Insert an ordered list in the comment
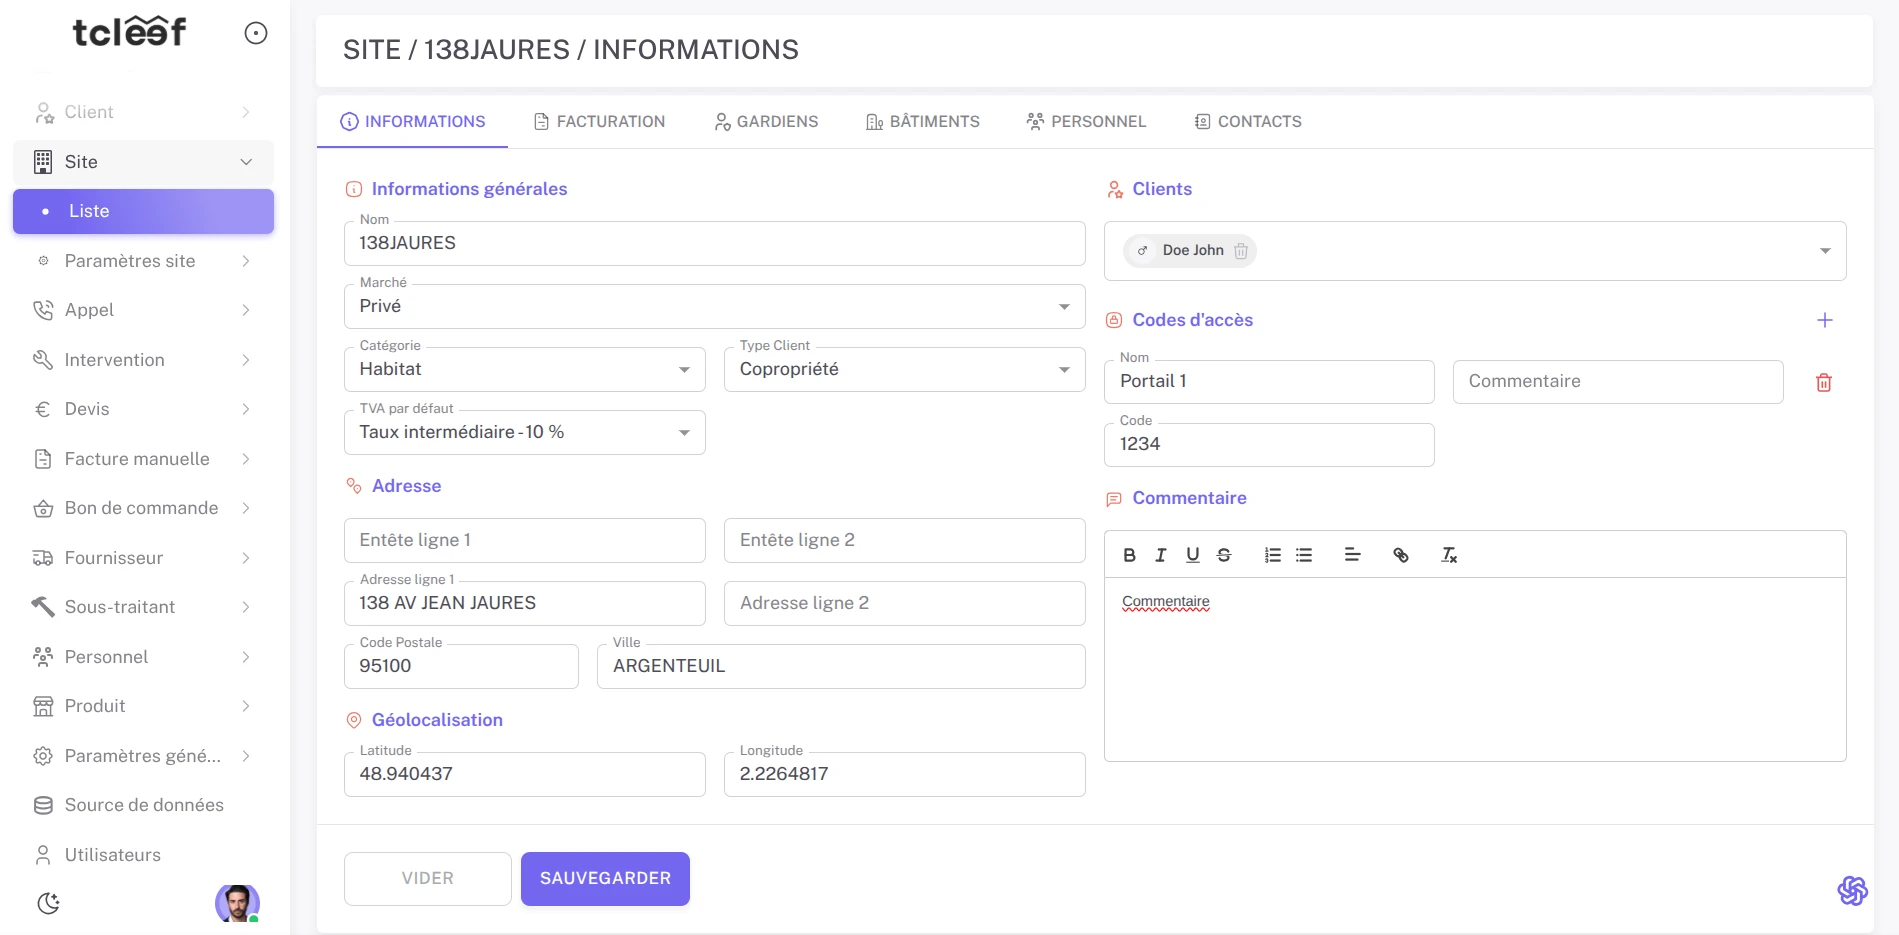Viewport: 1899px width, 935px height. (1272, 555)
